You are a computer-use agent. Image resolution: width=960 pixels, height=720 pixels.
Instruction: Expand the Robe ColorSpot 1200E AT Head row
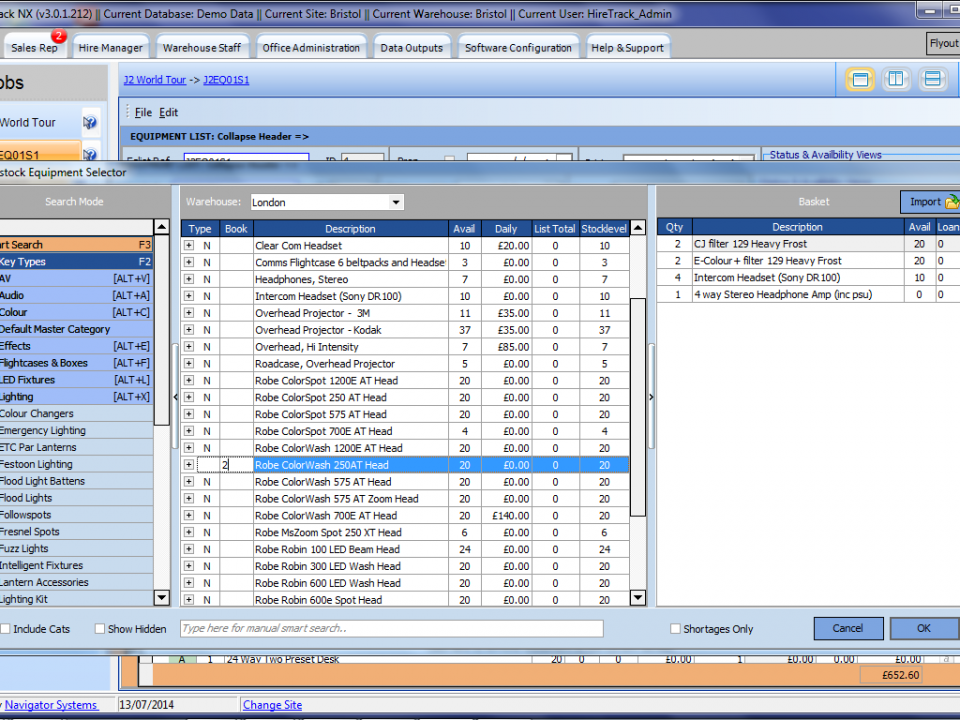click(190, 381)
